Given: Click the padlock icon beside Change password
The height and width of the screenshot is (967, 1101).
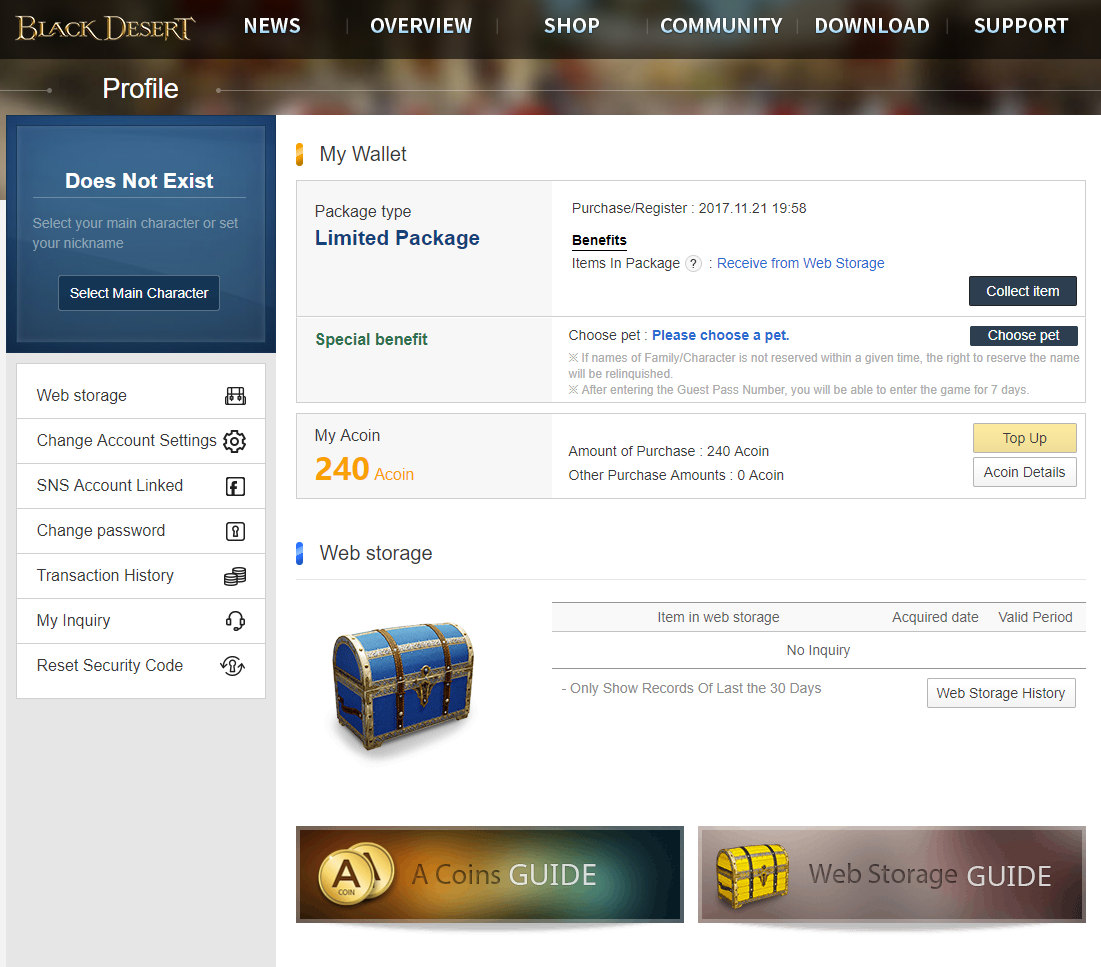Looking at the screenshot, I should [235, 532].
